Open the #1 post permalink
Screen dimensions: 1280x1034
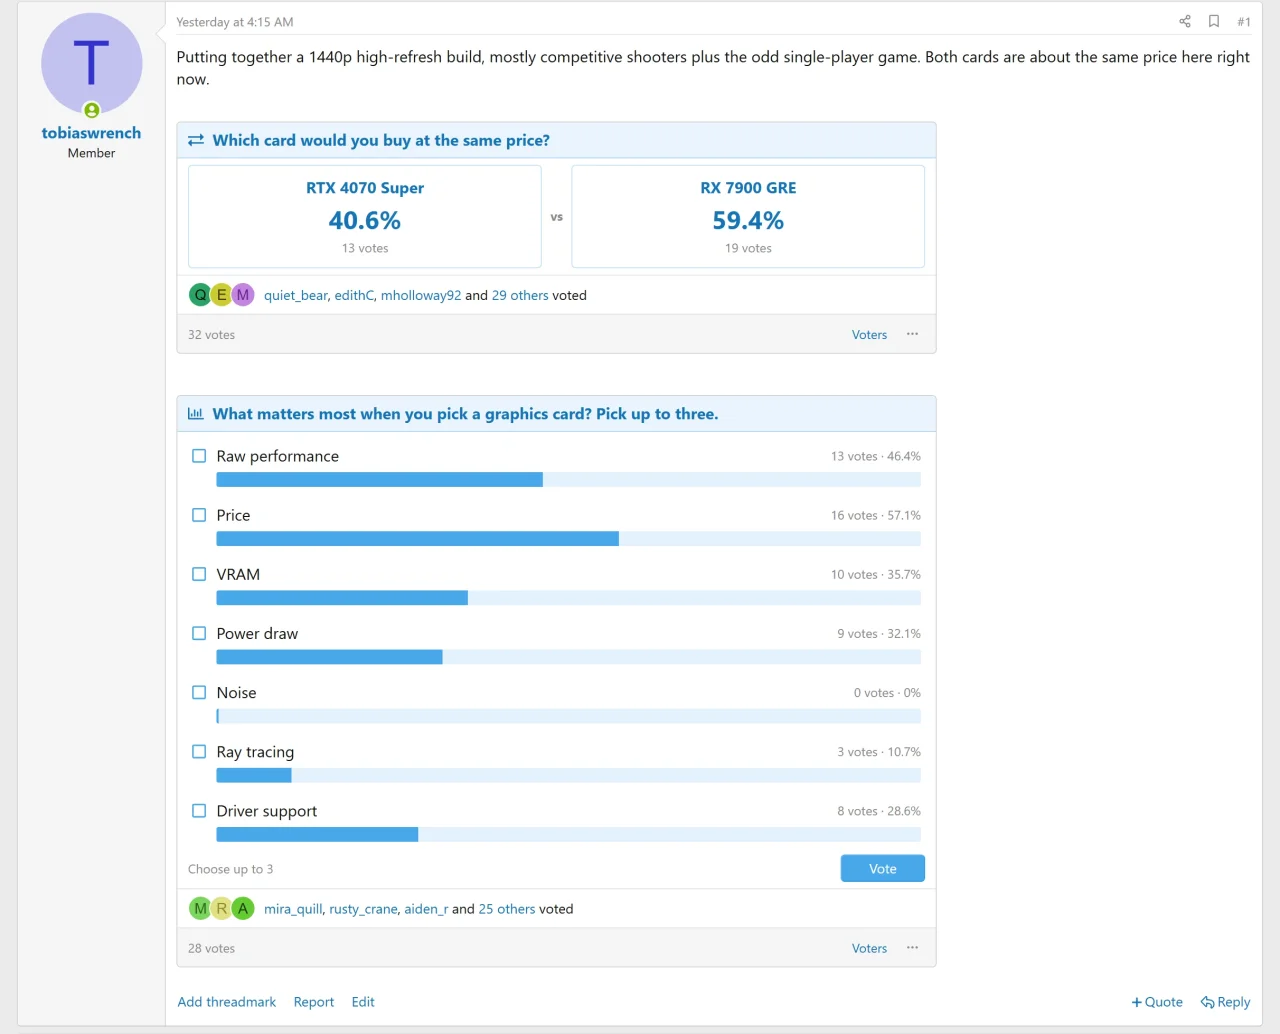[1244, 21]
